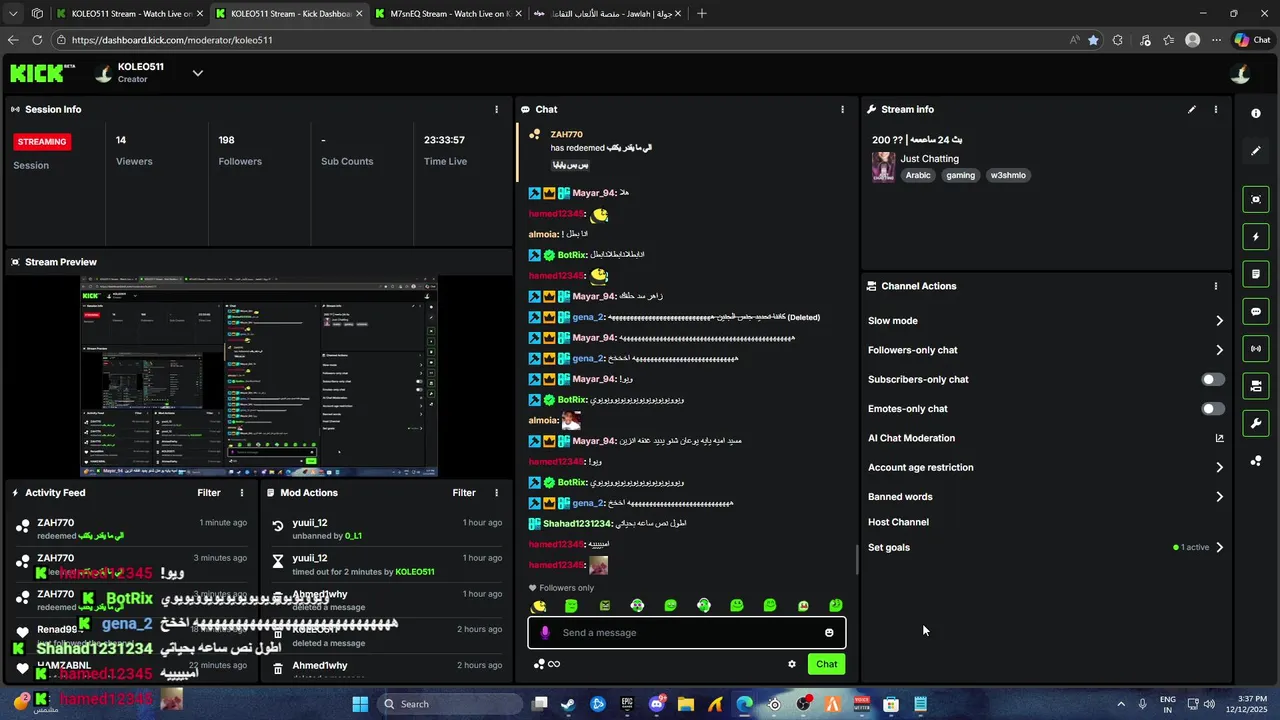The height and width of the screenshot is (720, 1280).
Task: Click the gaming tag
Action: [960, 175]
